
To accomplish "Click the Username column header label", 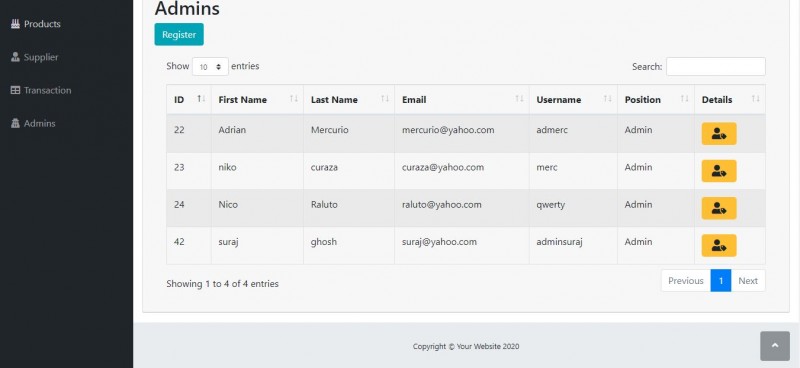I will click(x=559, y=100).
